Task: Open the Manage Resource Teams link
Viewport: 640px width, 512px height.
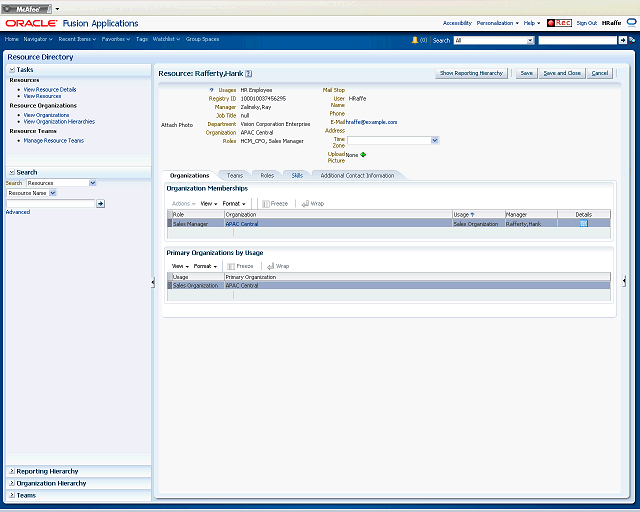Action: pyautogui.click(x=53, y=140)
